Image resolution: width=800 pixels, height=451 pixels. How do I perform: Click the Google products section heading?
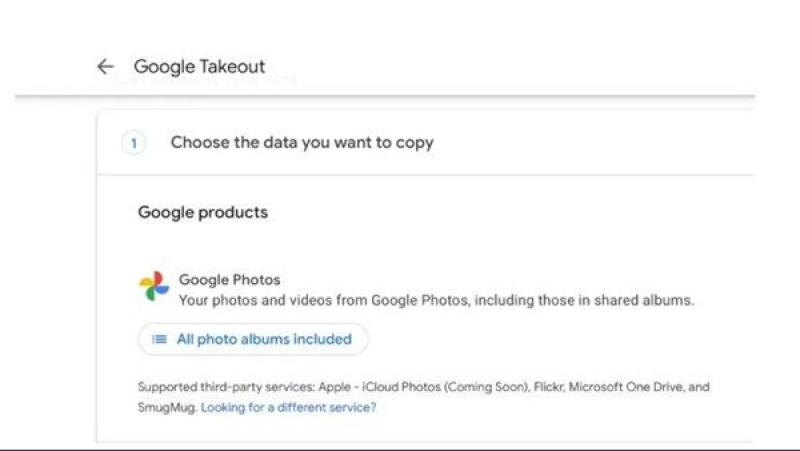(x=203, y=212)
